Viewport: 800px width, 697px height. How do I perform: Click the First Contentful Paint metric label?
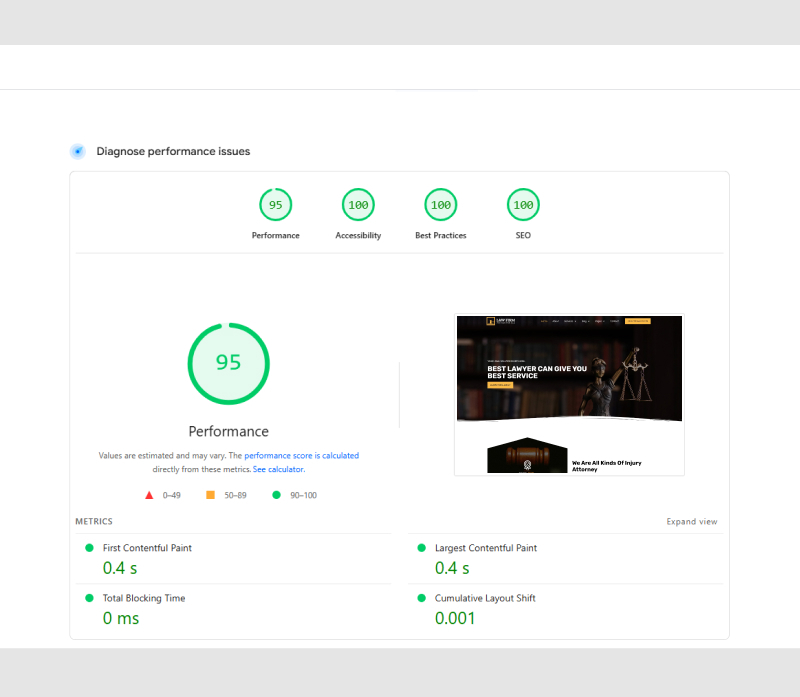click(x=147, y=548)
